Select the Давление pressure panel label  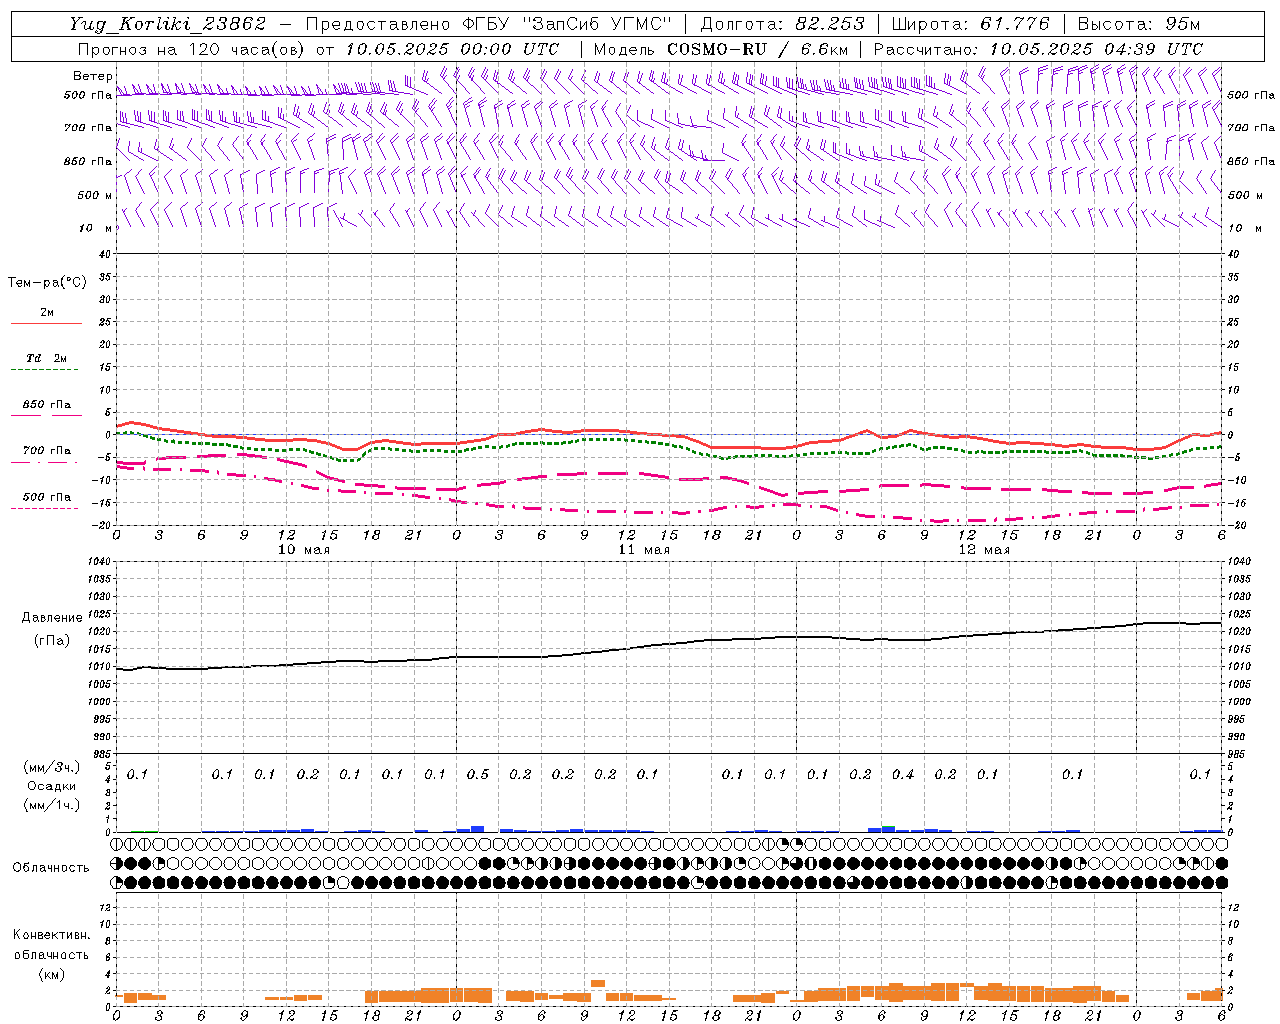pos(52,618)
